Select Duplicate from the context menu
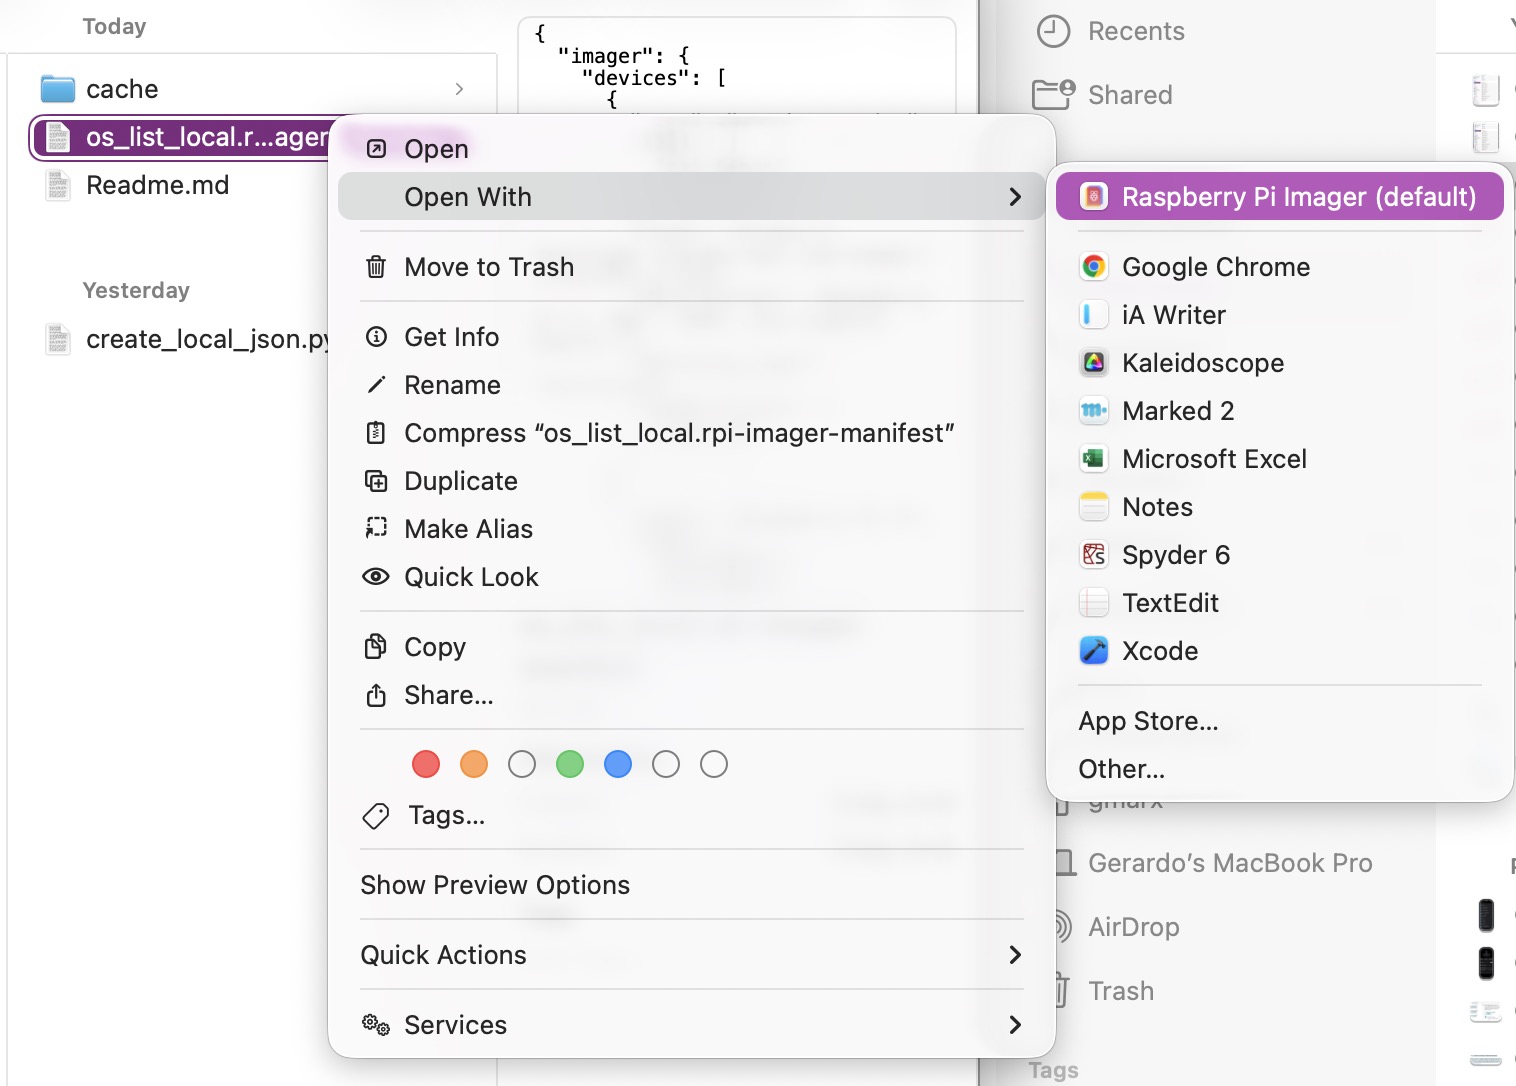The image size is (1516, 1086). [x=460, y=481]
